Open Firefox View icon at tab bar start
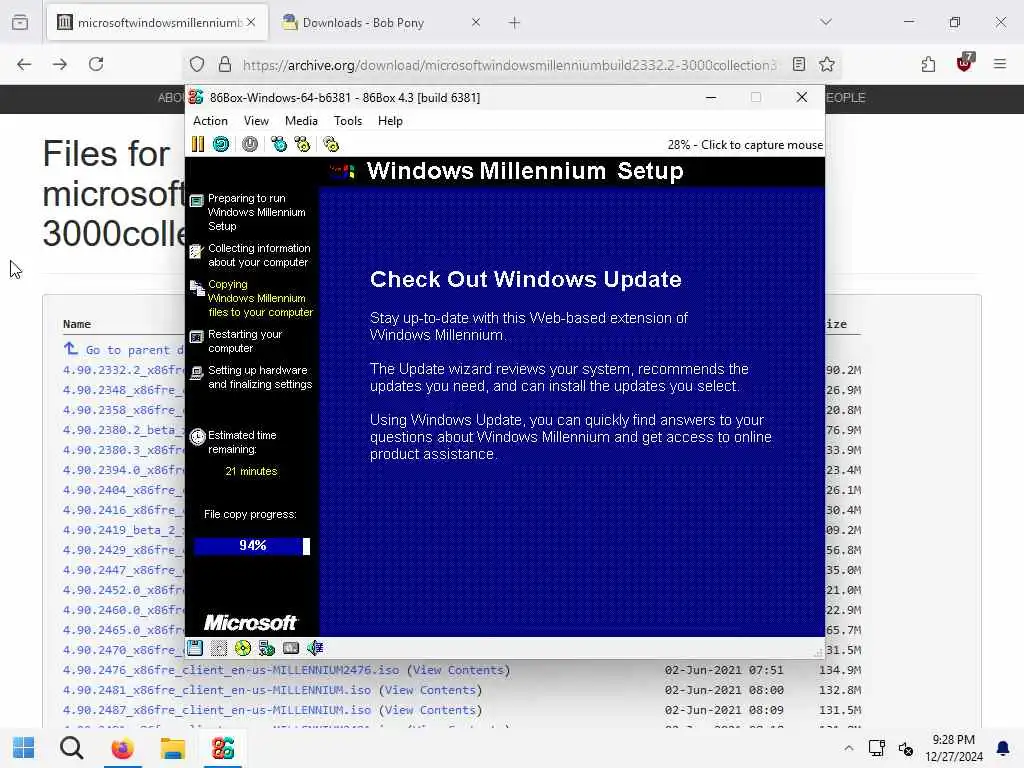The height and width of the screenshot is (768, 1024). click(20, 22)
